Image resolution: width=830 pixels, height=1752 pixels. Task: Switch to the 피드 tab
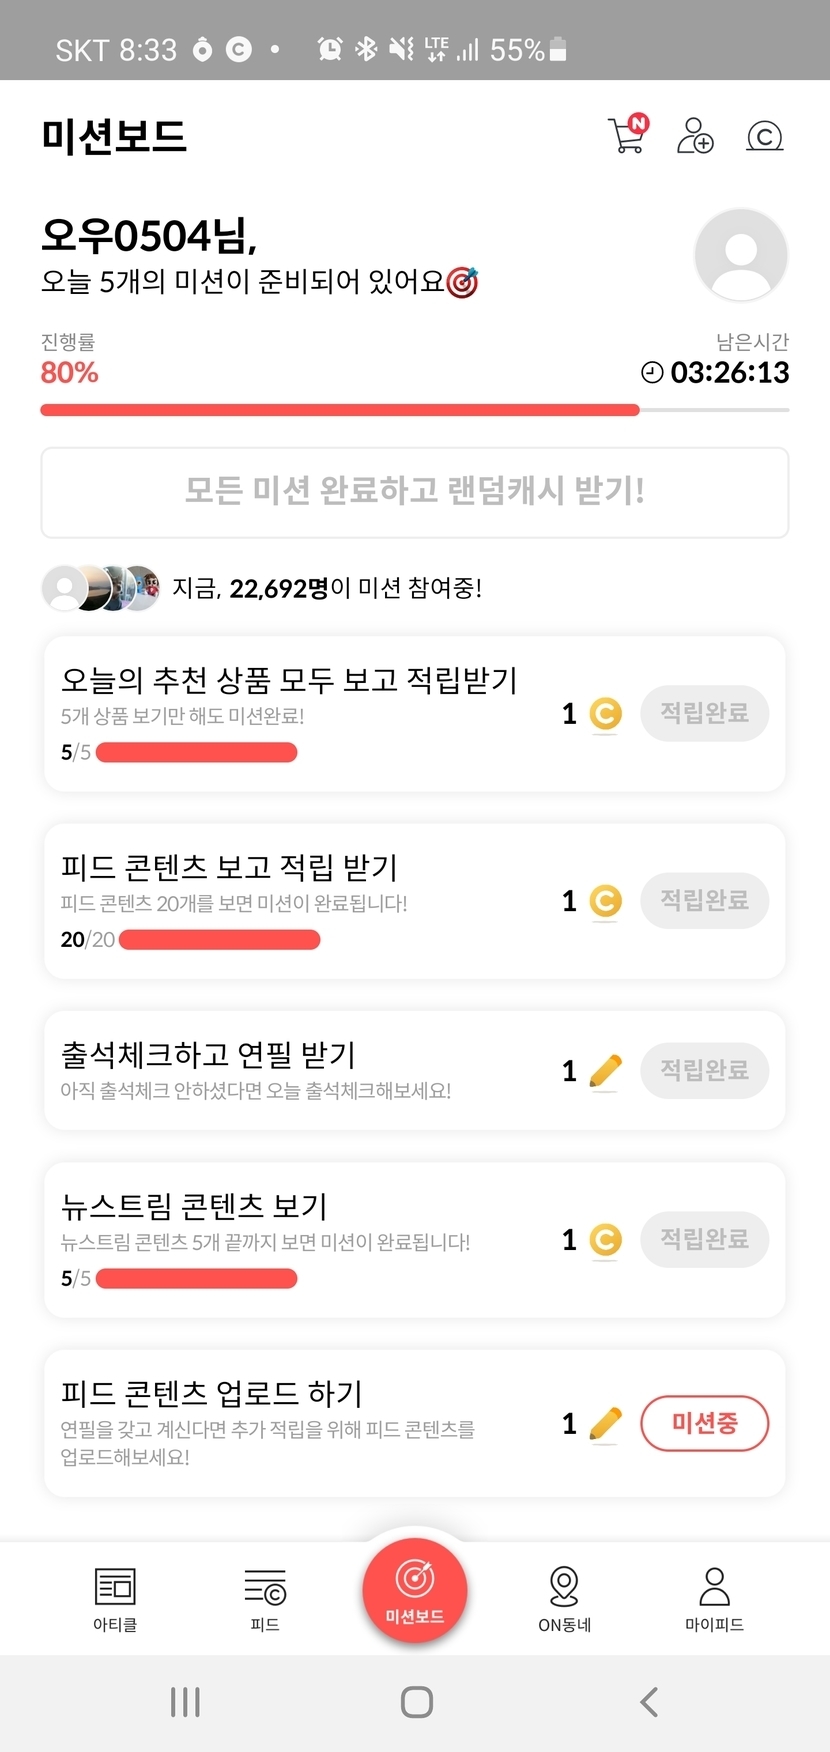pos(265,1598)
